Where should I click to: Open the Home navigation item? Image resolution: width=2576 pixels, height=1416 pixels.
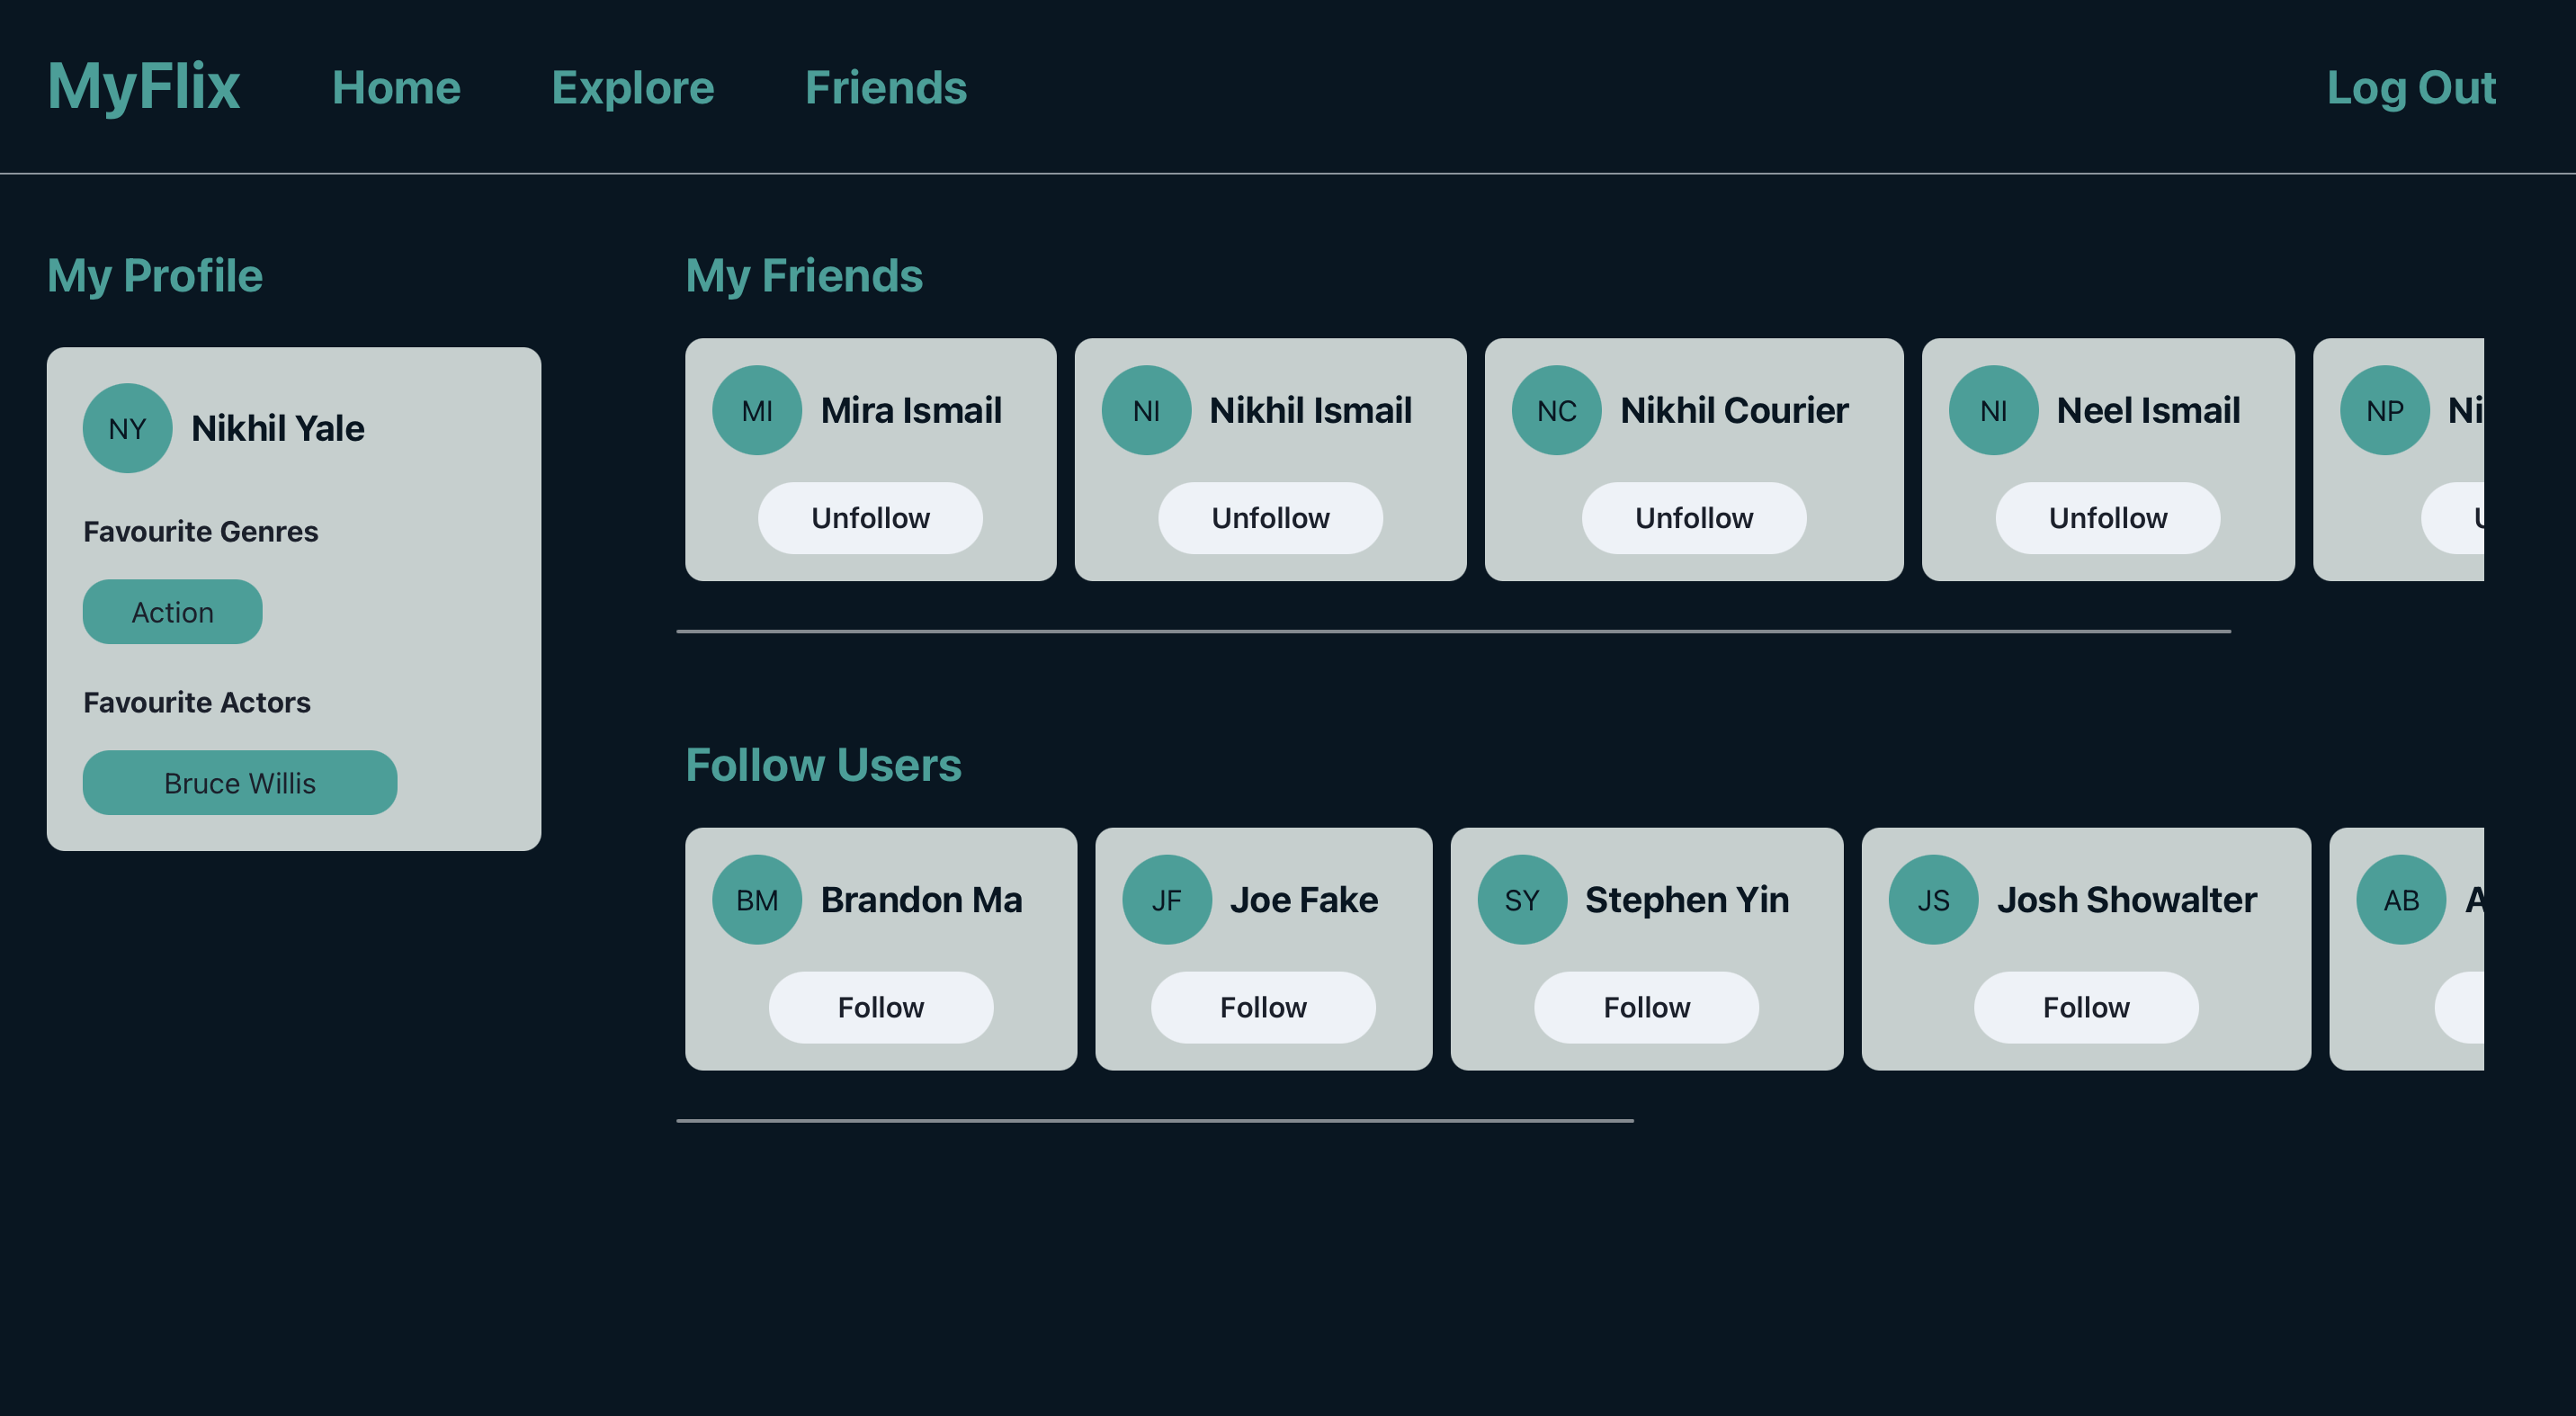(x=396, y=87)
